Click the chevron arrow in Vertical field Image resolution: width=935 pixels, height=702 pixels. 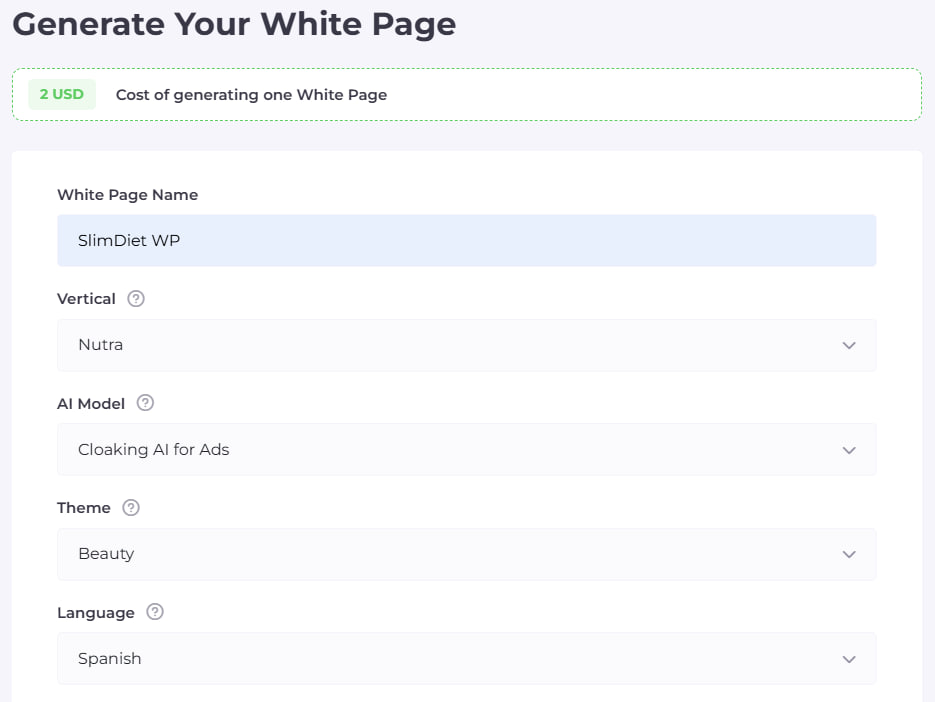pos(849,345)
